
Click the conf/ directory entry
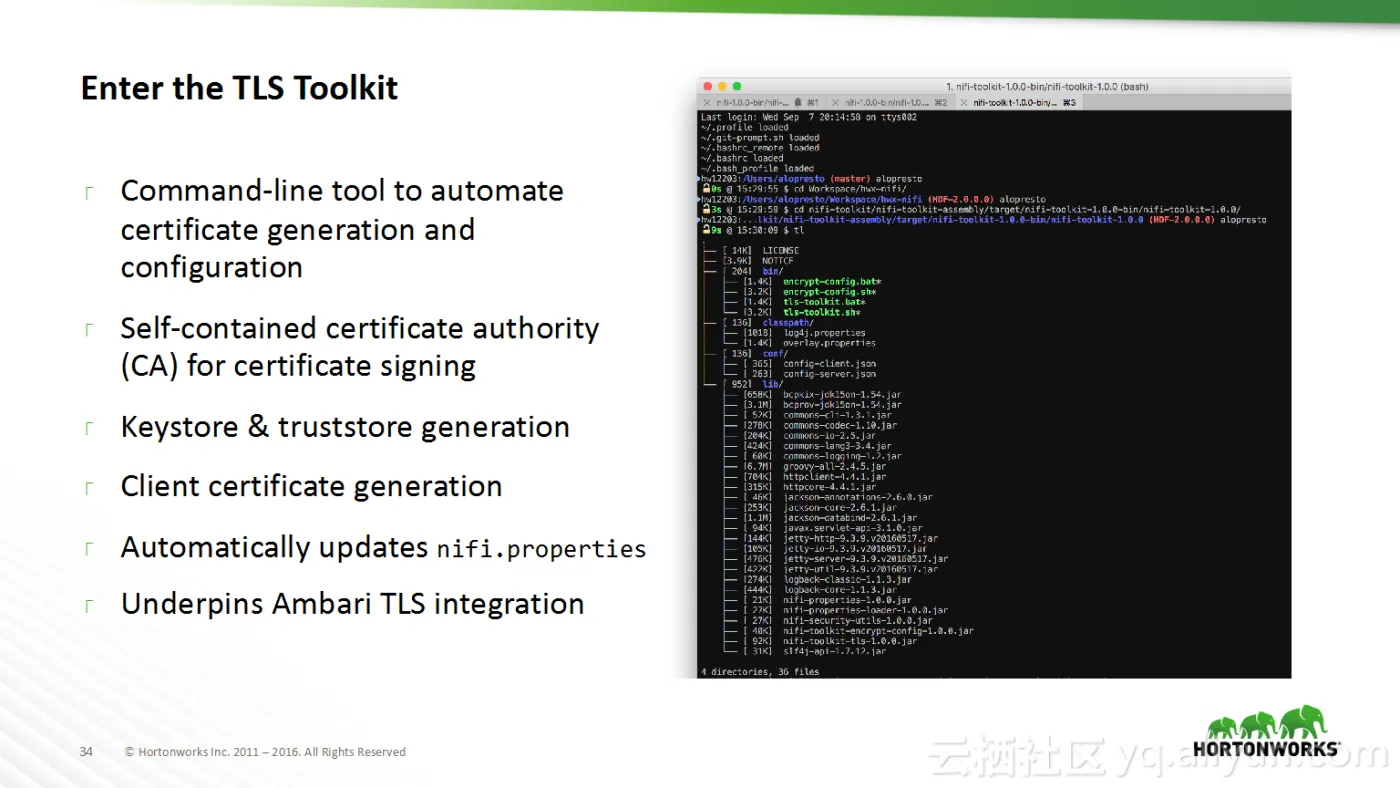[x=775, y=353]
